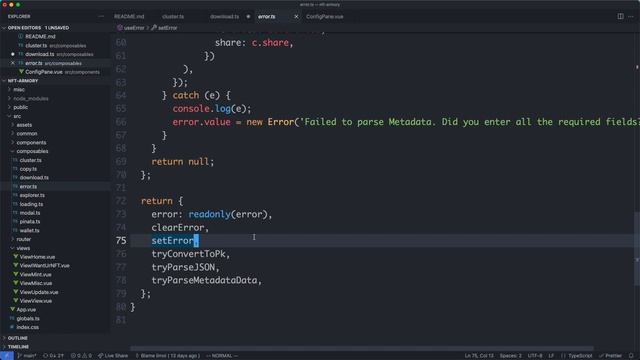The height and width of the screenshot is (360, 640).
Task: Open pinata.ts in the file tree
Action: tap(30, 222)
